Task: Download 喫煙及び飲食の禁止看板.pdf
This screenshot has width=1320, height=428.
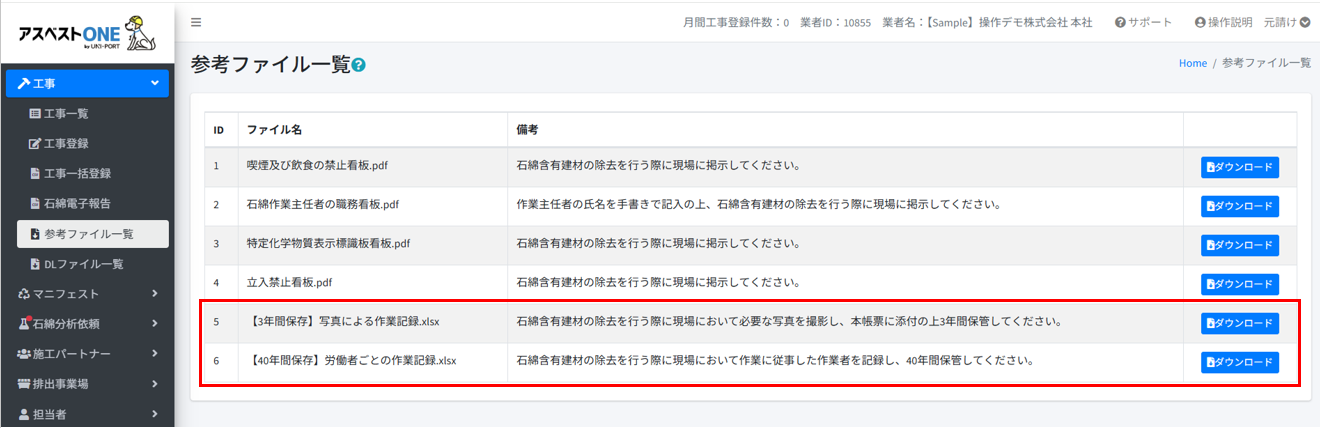Action: tap(1239, 167)
